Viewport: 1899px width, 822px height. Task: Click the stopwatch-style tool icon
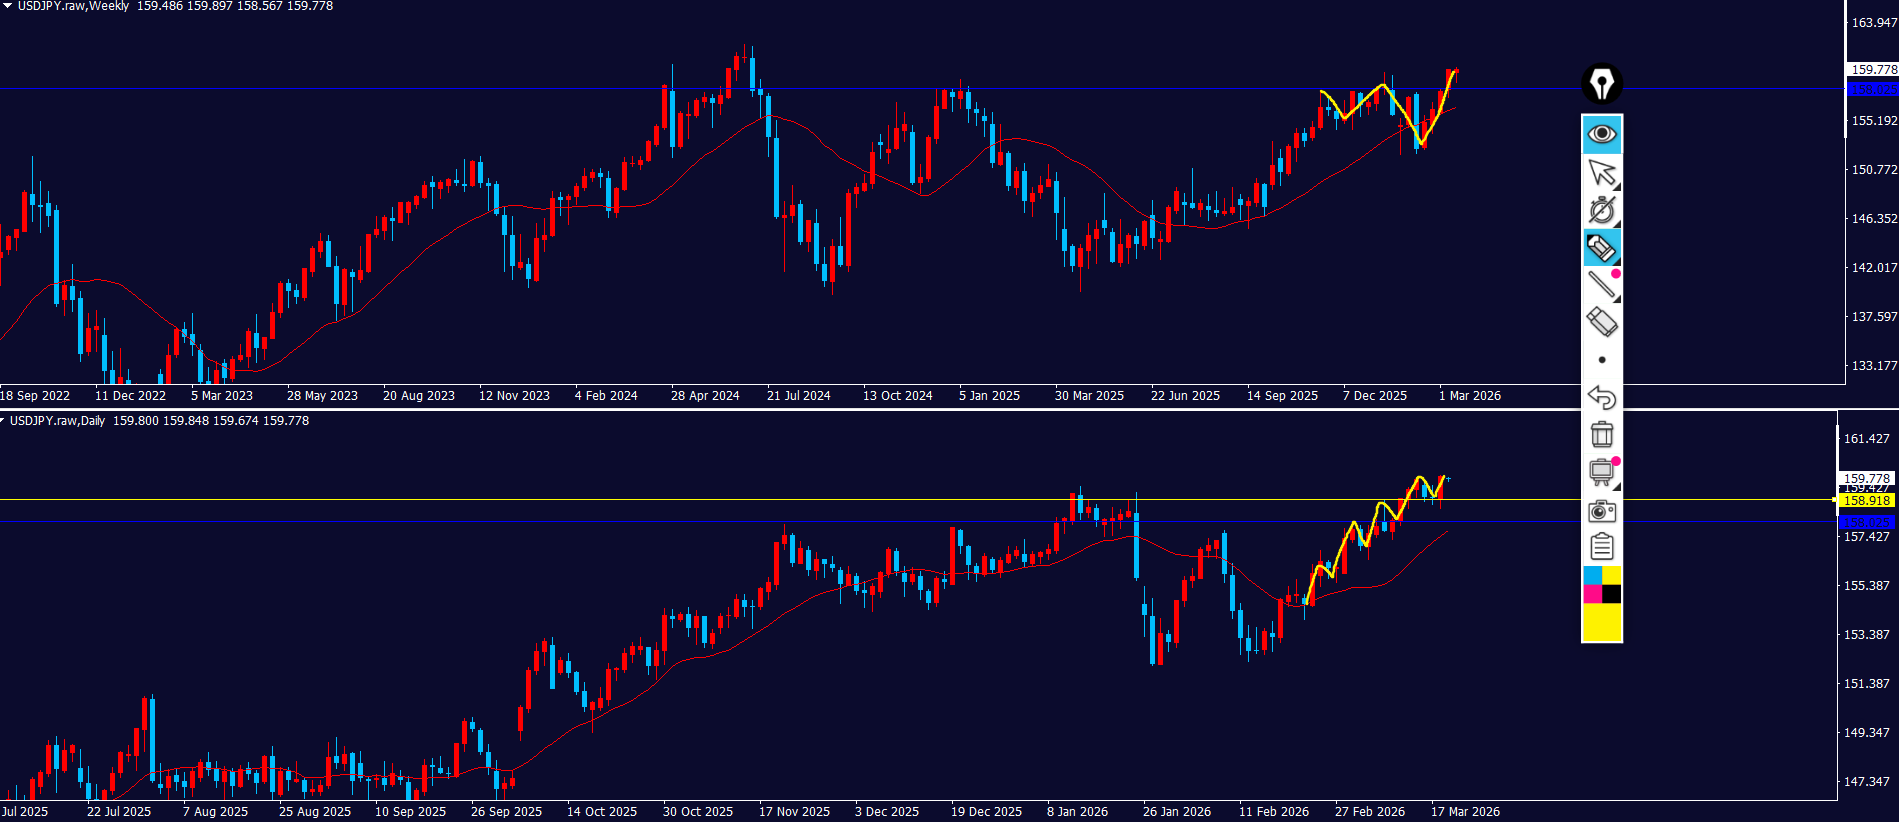[1601, 210]
